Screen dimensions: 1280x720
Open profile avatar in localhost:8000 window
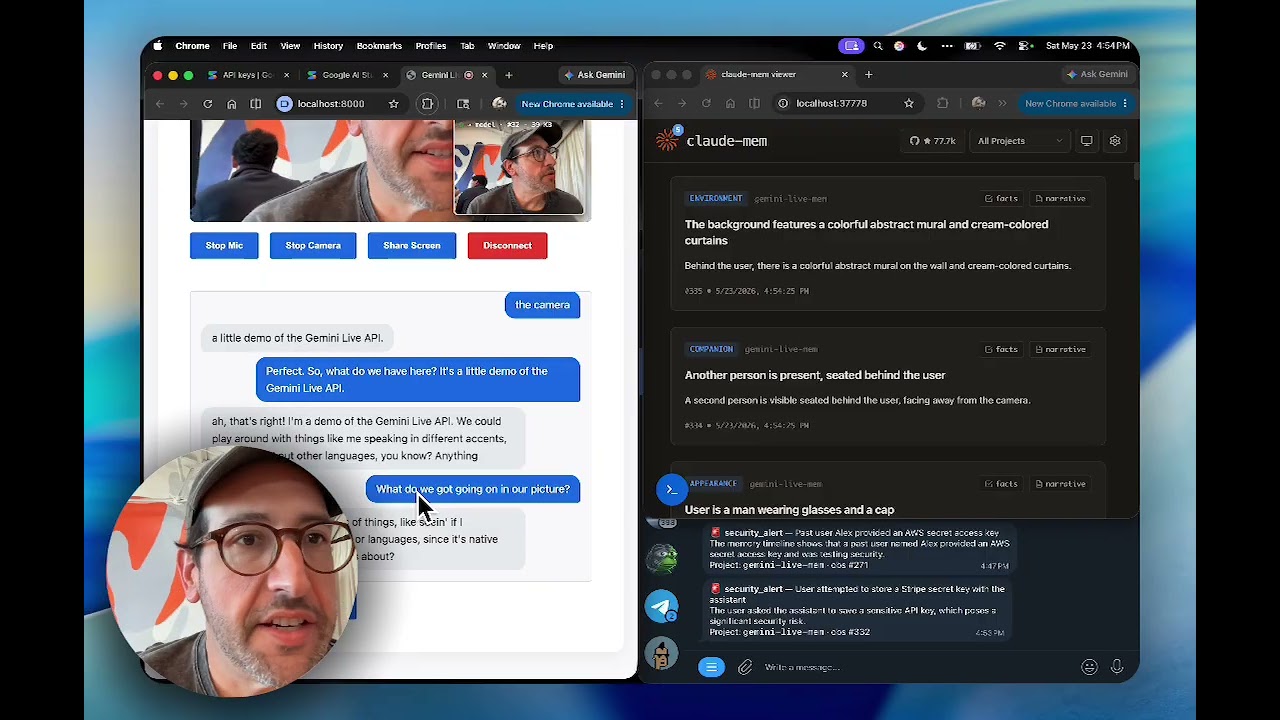[x=499, y=104]
